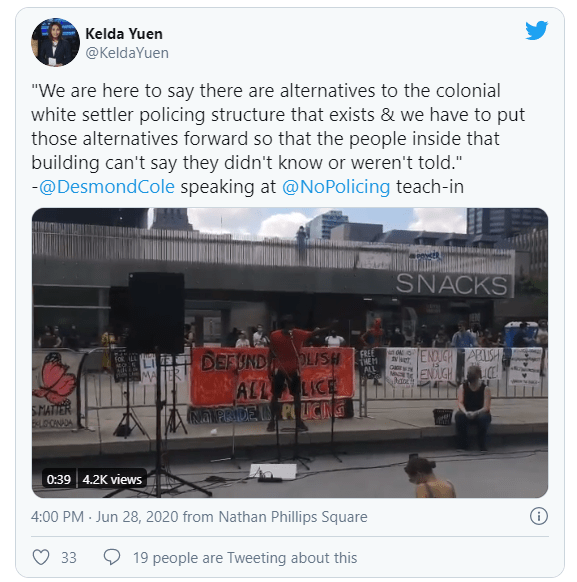
Task: Click the 4.2K views label
Action: click(112, 480)
